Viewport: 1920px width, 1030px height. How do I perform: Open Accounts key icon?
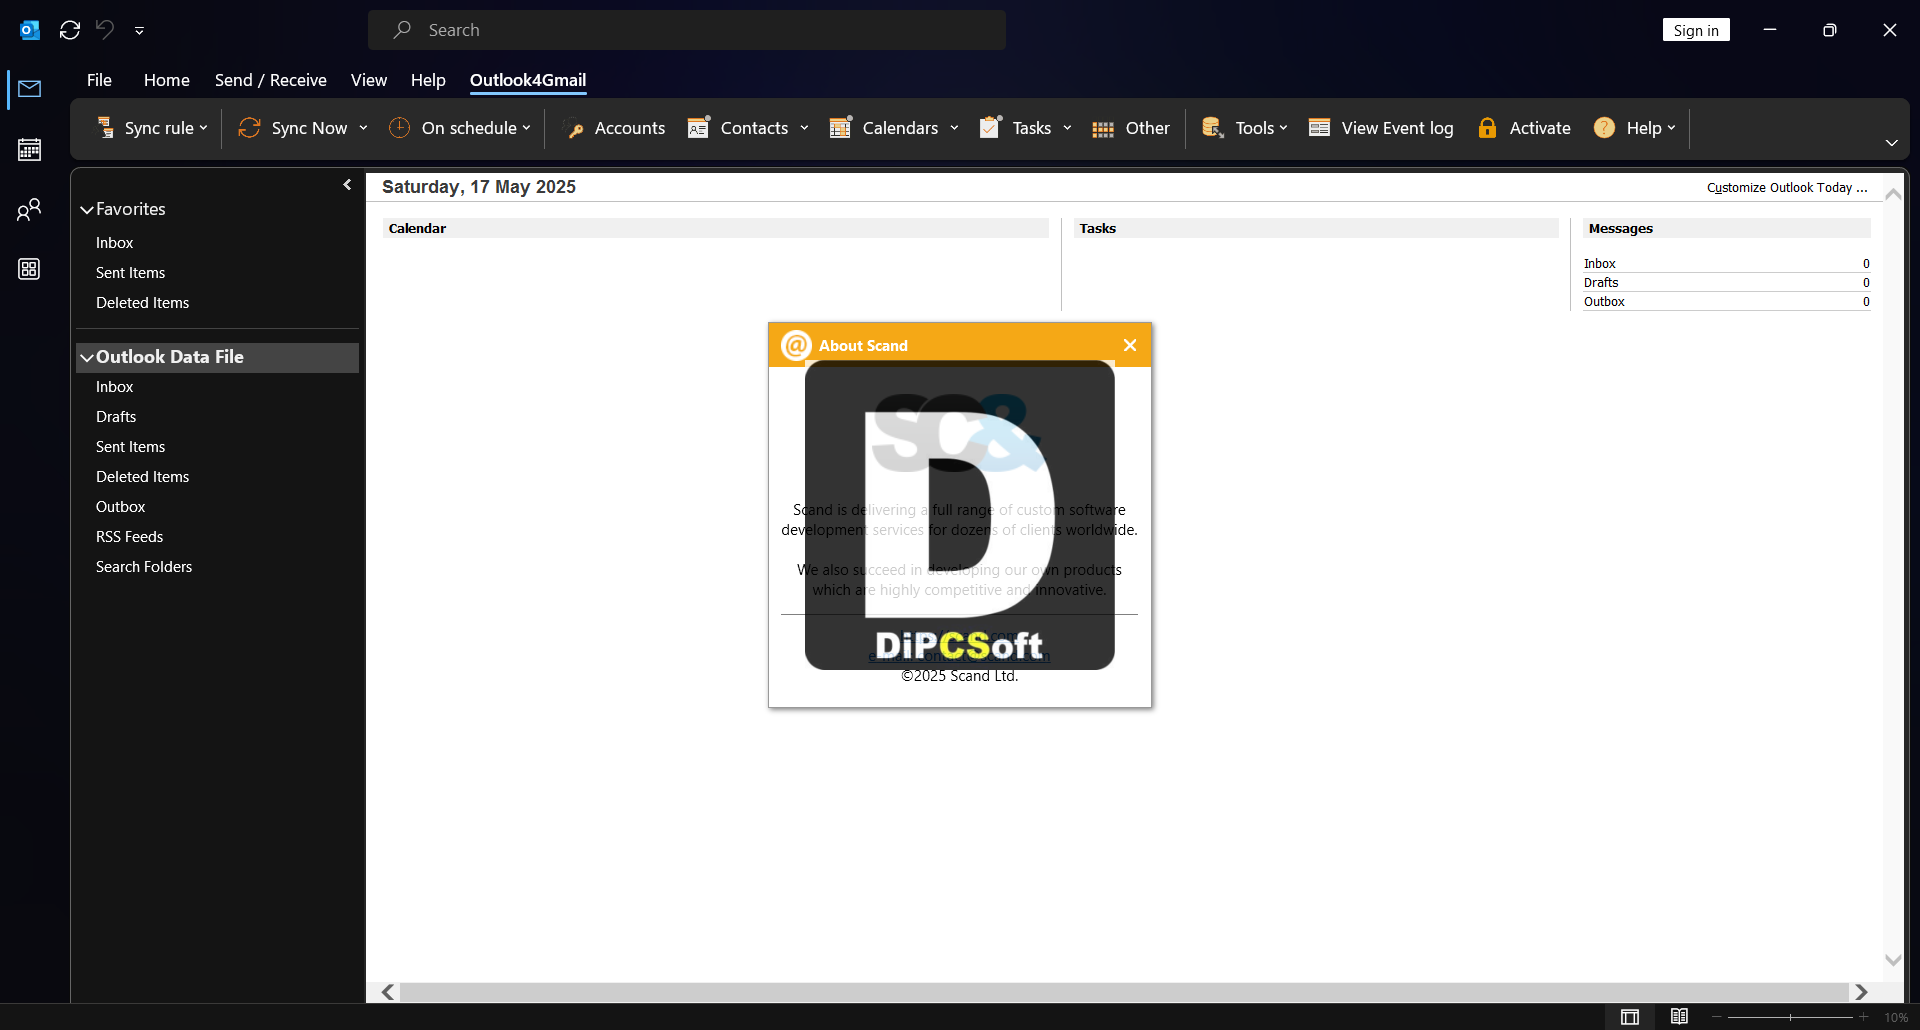click(x=574, y=128)
